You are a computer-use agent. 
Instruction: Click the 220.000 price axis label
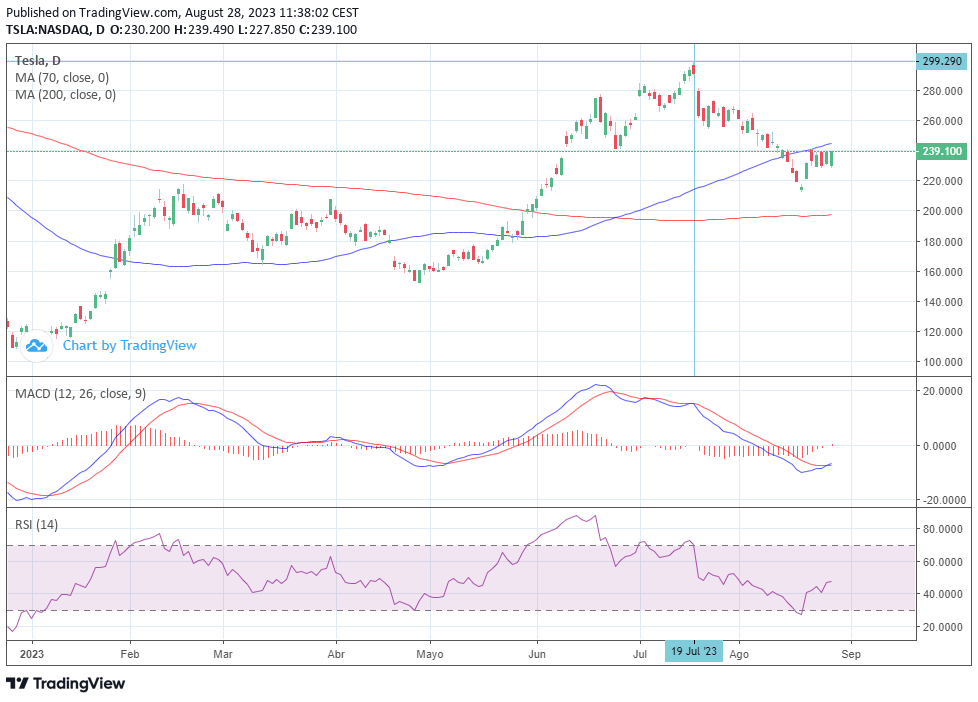click(942, 181)
